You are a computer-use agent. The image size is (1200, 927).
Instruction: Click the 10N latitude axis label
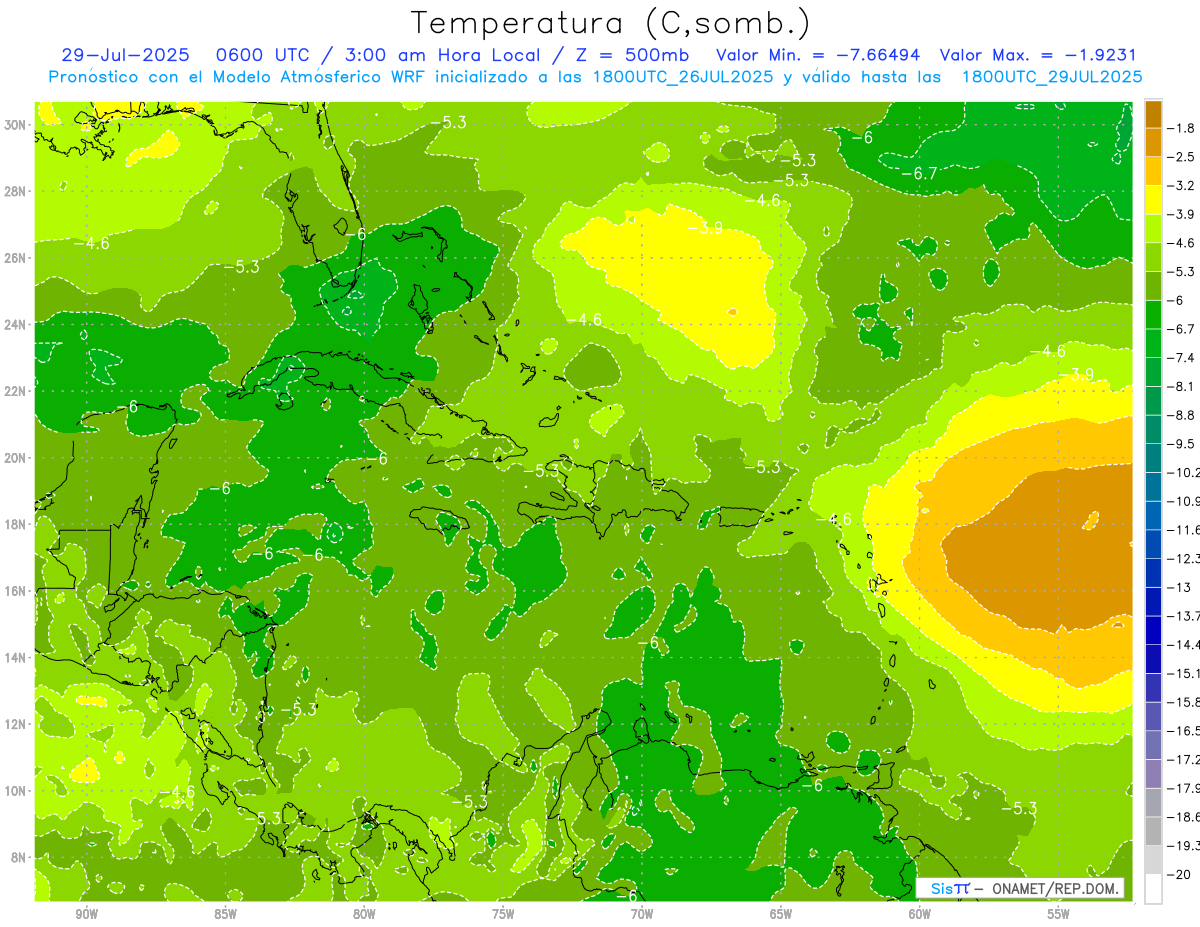pyautogui.click(x=16, y=790)
